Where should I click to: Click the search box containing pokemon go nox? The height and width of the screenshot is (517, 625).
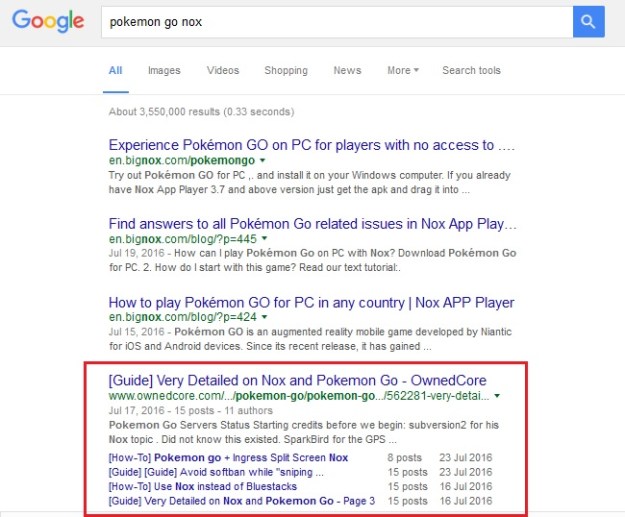(336, 21)
